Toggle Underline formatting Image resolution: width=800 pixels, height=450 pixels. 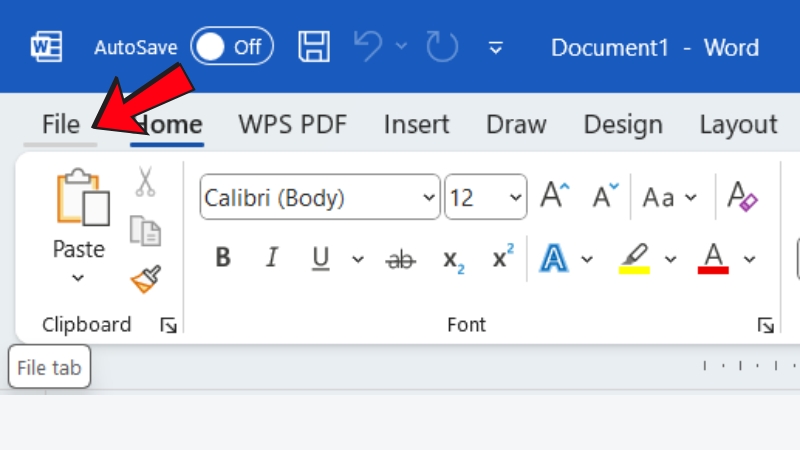pos(320,258)
